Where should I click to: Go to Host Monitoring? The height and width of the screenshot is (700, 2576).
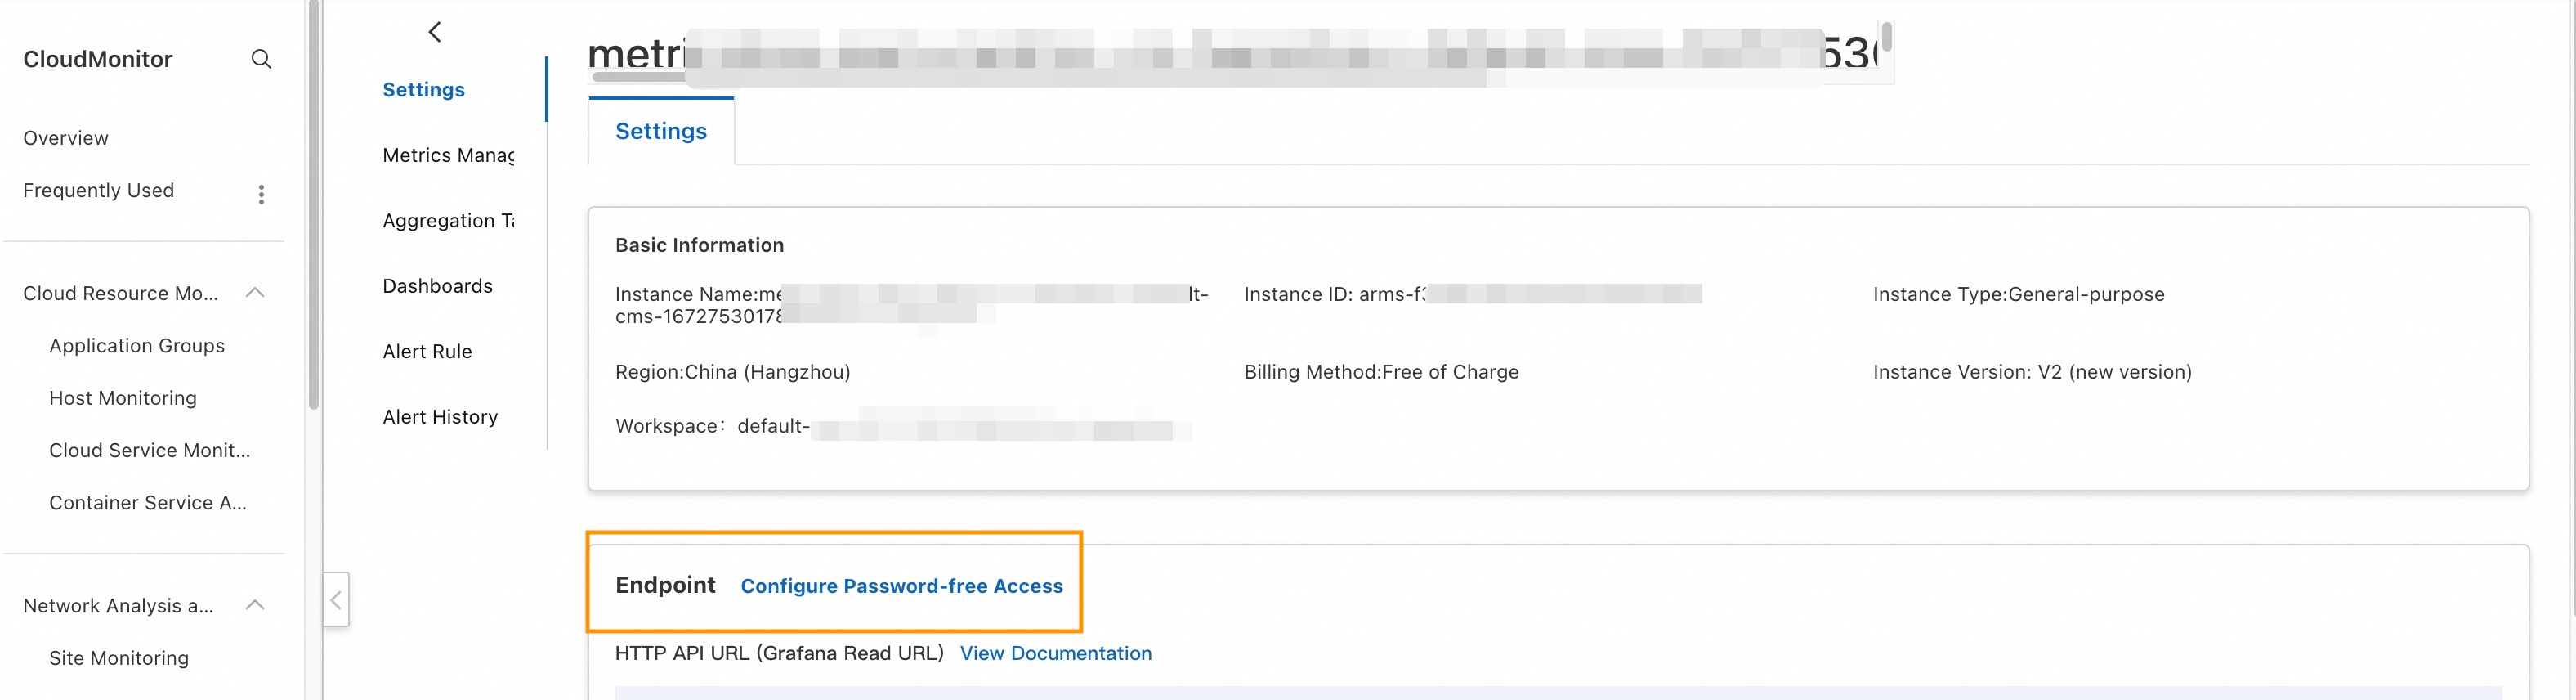point(123,398)
